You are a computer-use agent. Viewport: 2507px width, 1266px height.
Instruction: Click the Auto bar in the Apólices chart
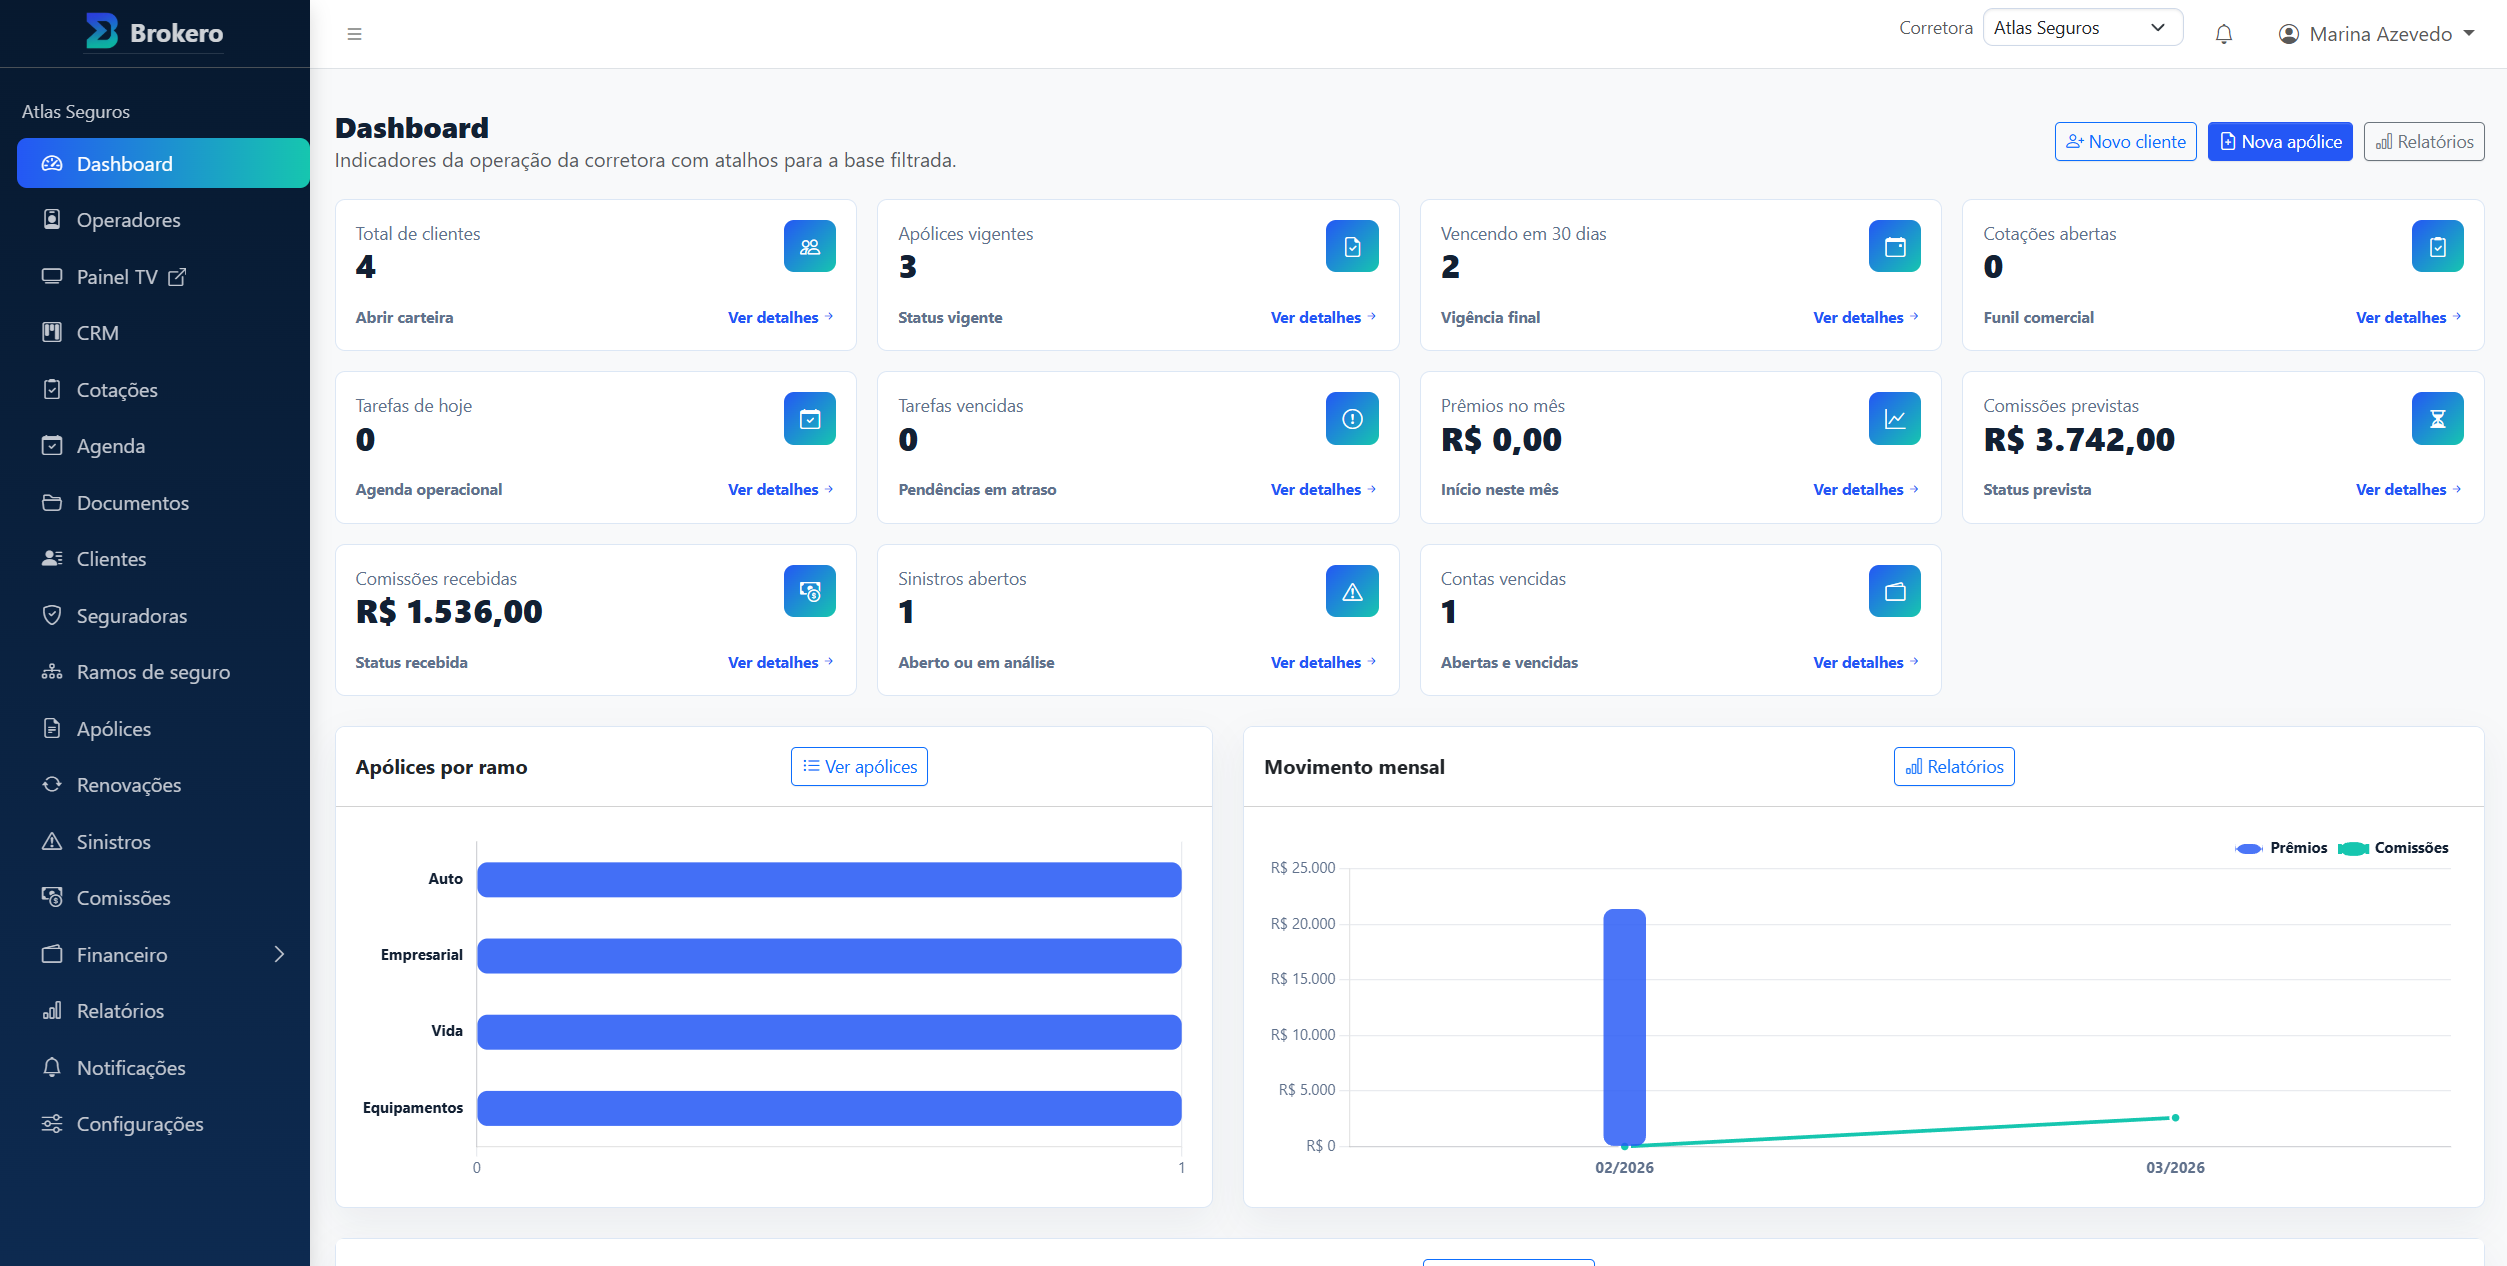829,879
